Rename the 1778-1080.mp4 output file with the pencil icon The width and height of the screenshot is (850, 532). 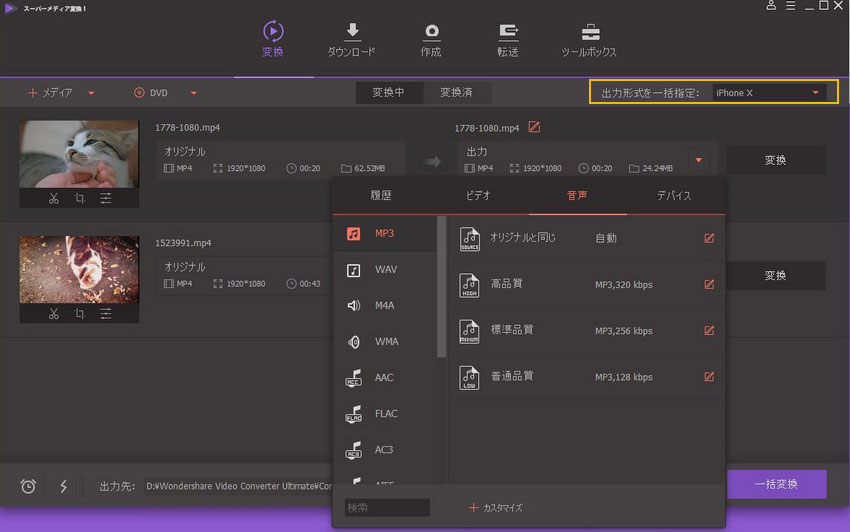pyautogui.click(x=534, y=127)
